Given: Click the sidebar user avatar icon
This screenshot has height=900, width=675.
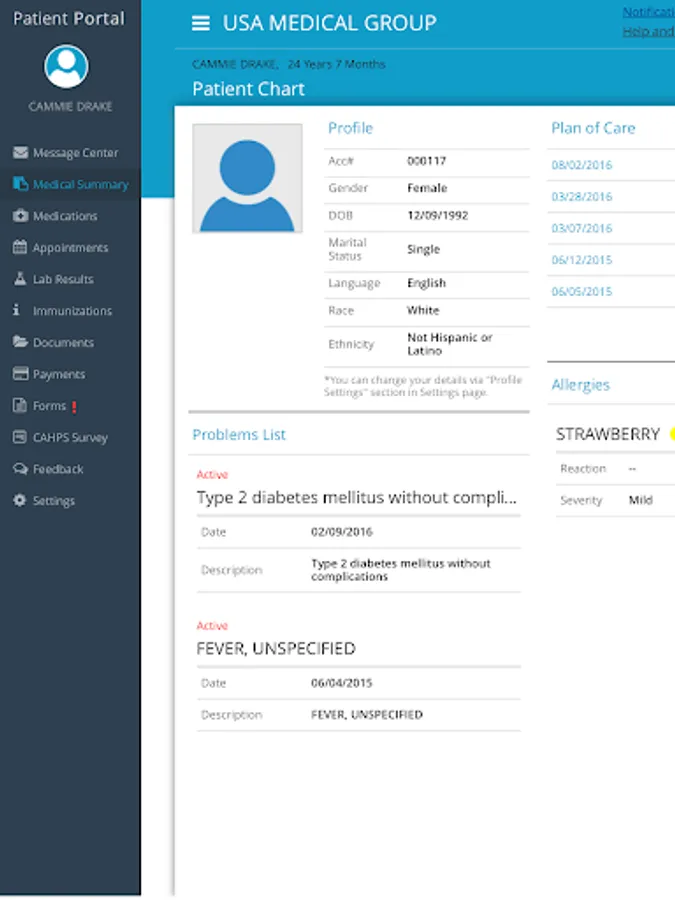Looking at the screenshot, I should tap(67, 67).
